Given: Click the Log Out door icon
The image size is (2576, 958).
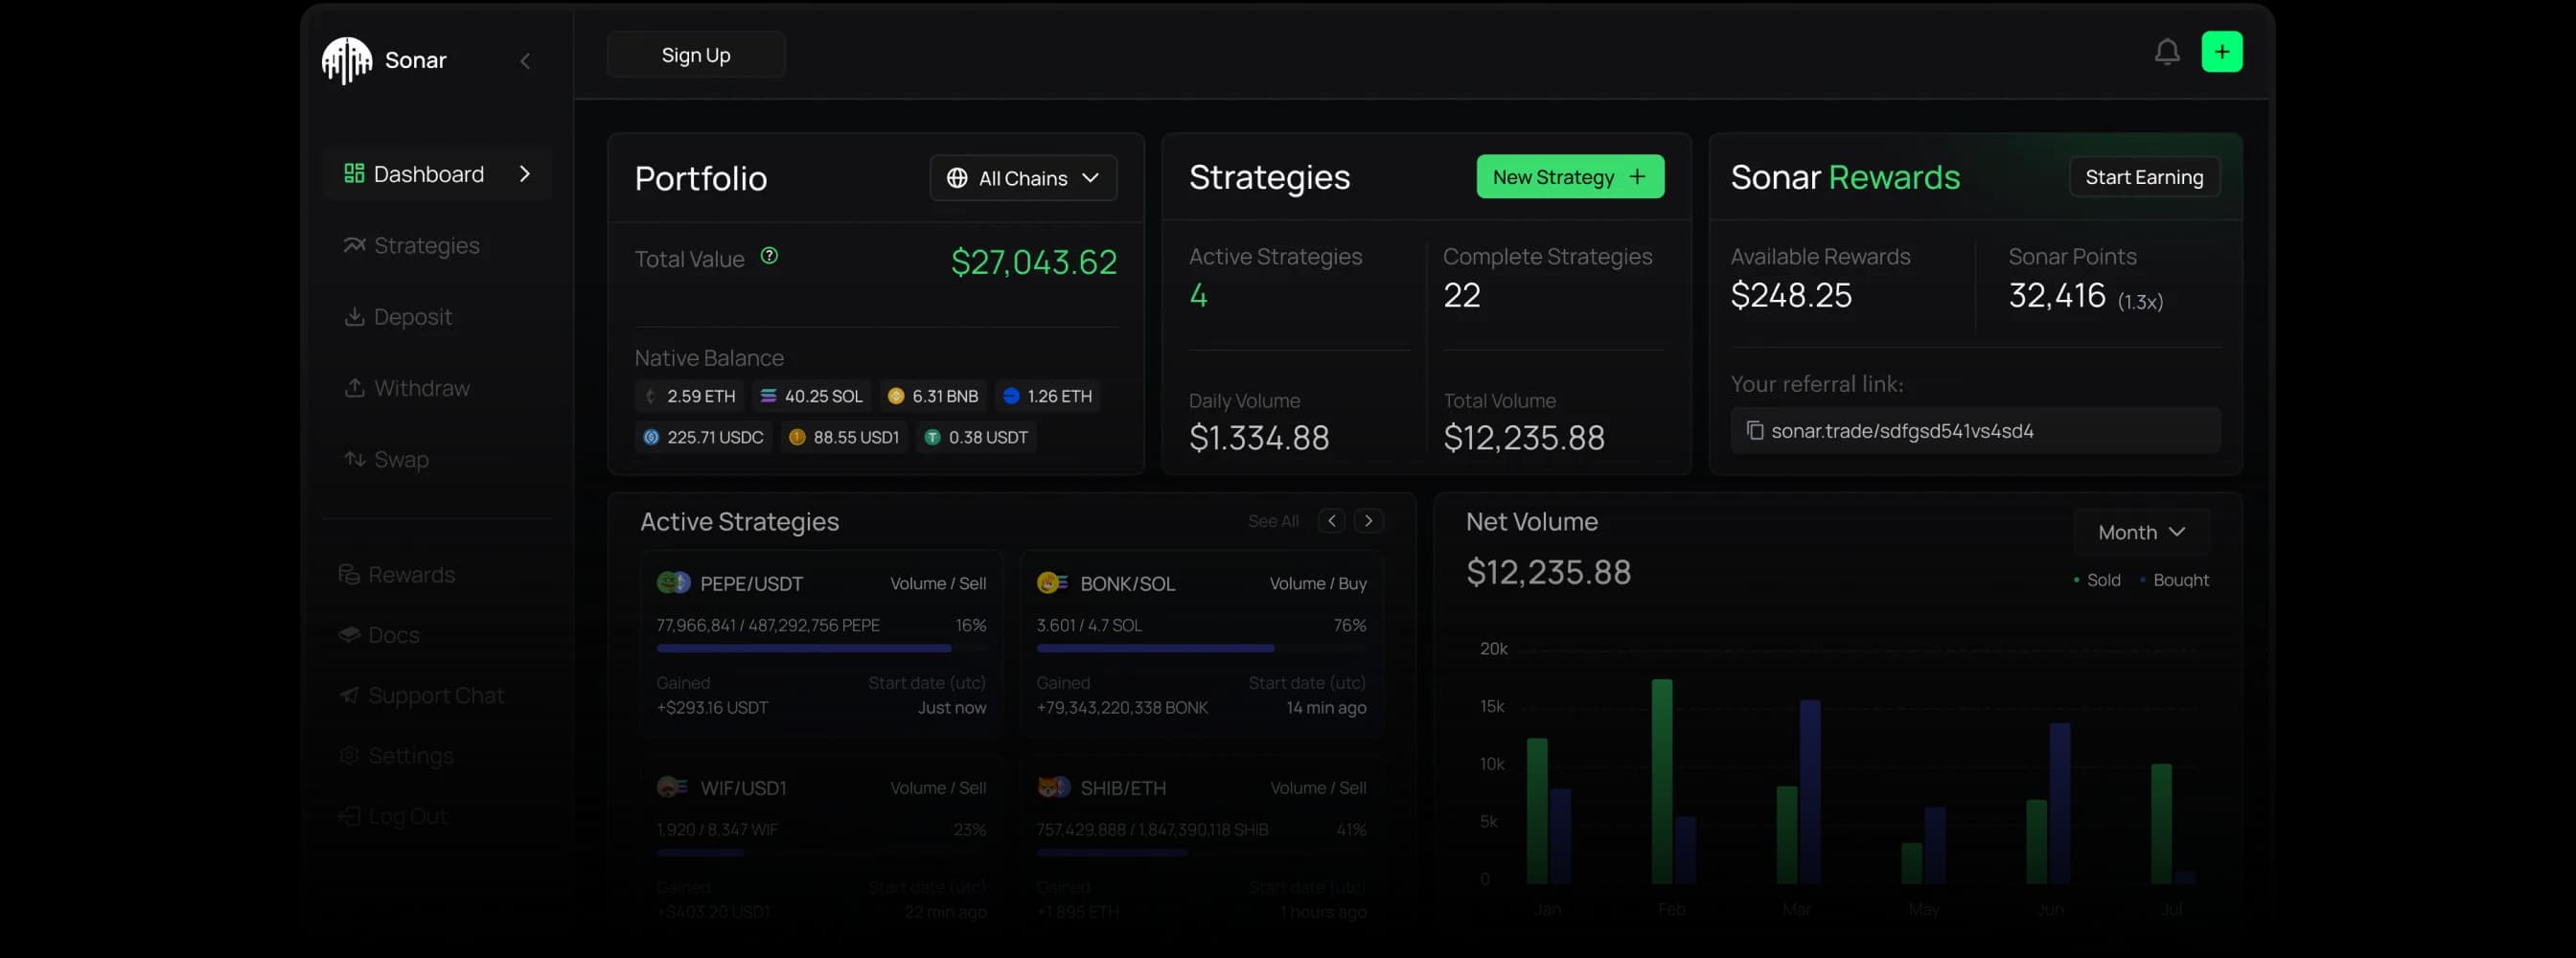Looking at the screenshot, I should (348, 816).
